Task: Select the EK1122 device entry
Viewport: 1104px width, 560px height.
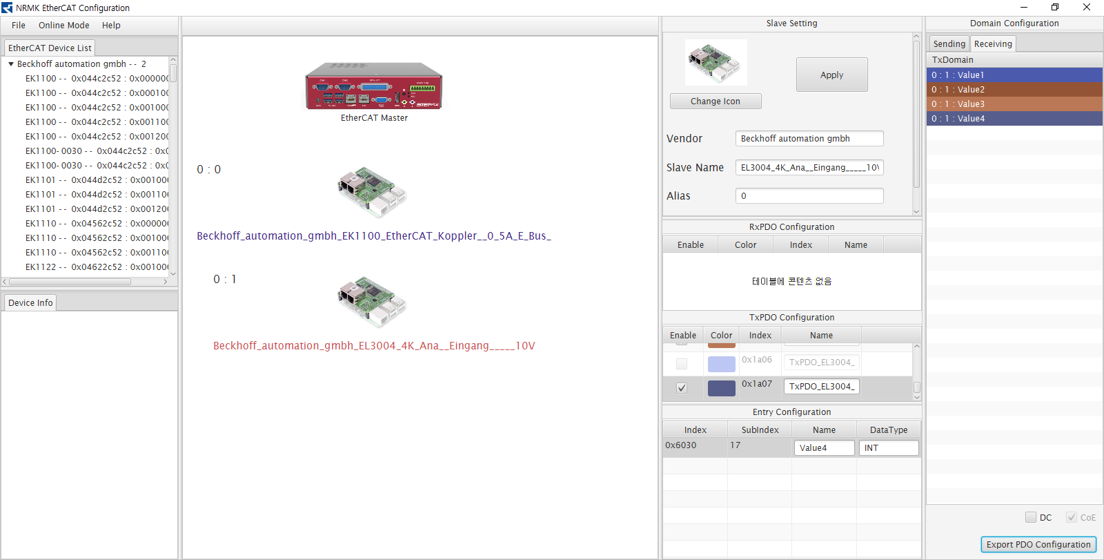Action: [x=98, y=267]
